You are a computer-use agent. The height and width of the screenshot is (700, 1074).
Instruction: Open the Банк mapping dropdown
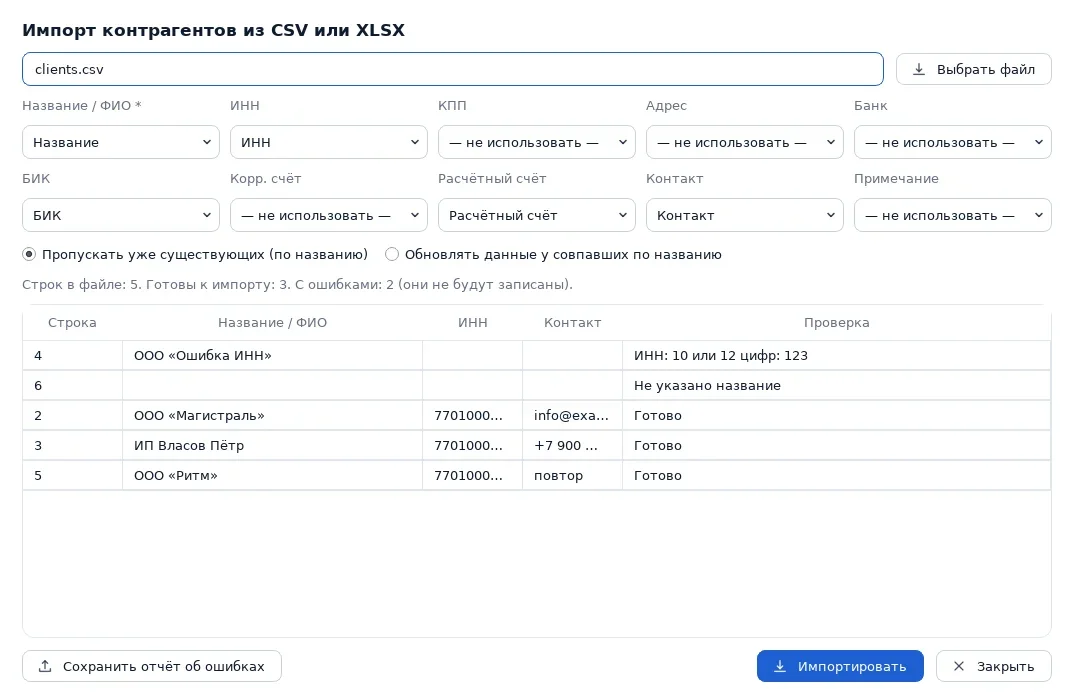point(952,142)
